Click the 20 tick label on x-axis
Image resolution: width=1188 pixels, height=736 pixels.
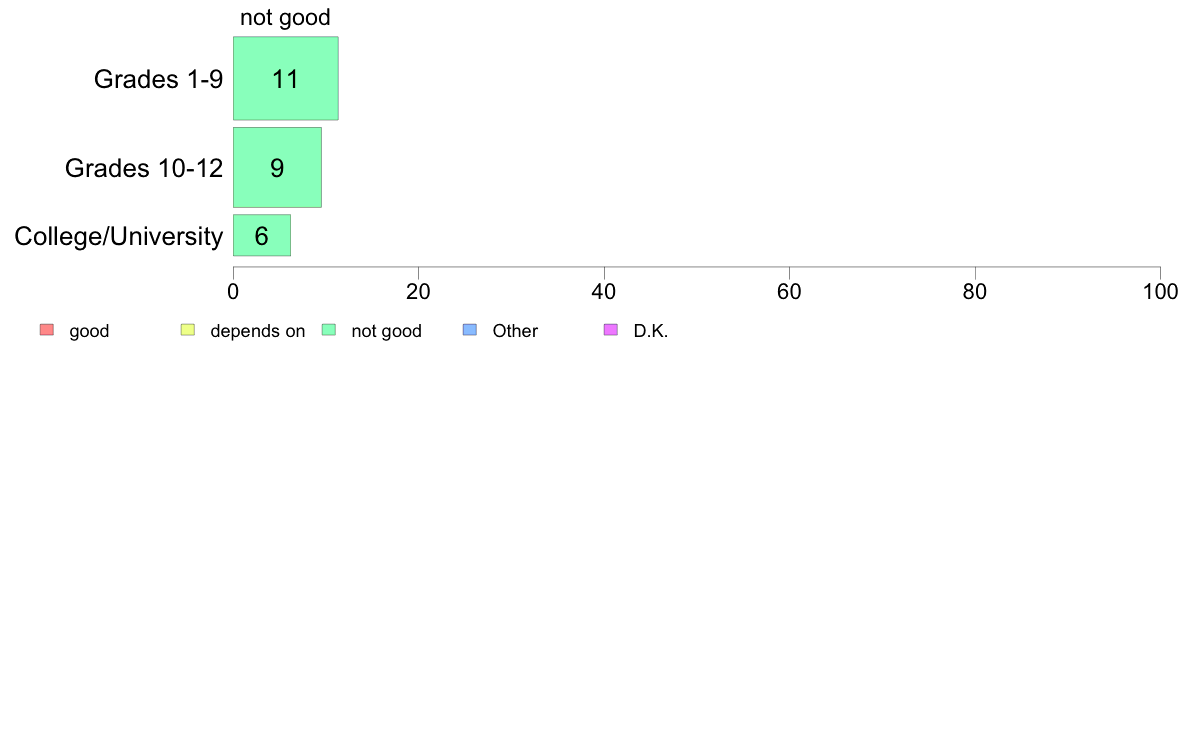coord(418,292)
